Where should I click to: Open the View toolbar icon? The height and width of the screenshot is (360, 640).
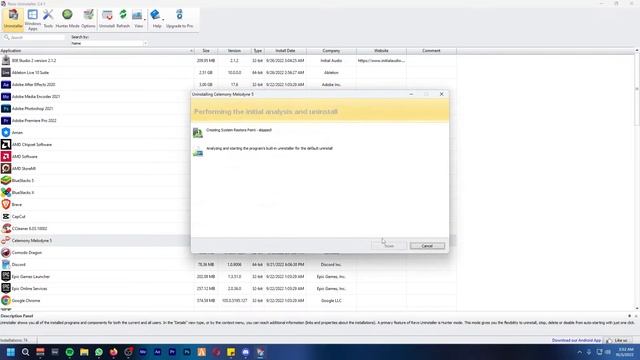click(x=137, y=19)
